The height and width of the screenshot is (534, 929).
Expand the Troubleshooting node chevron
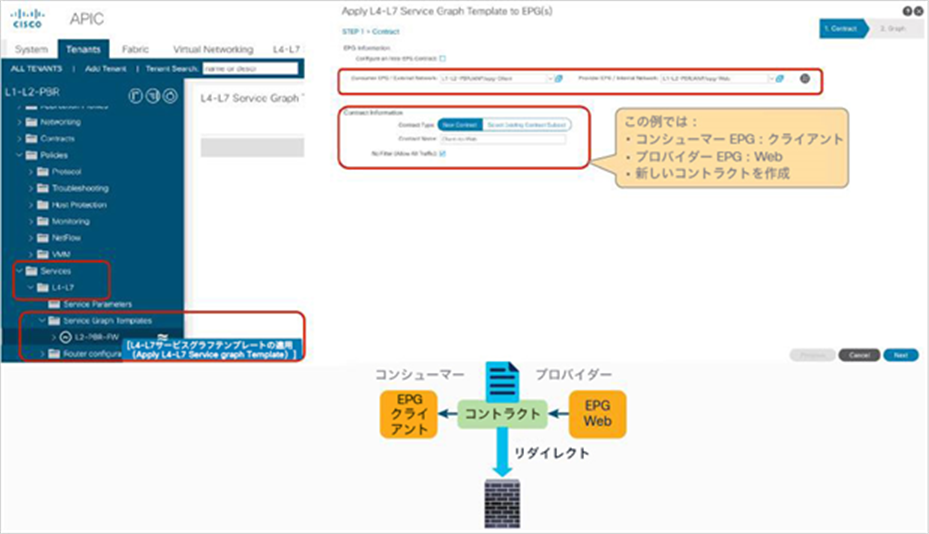tap(30, 188)
